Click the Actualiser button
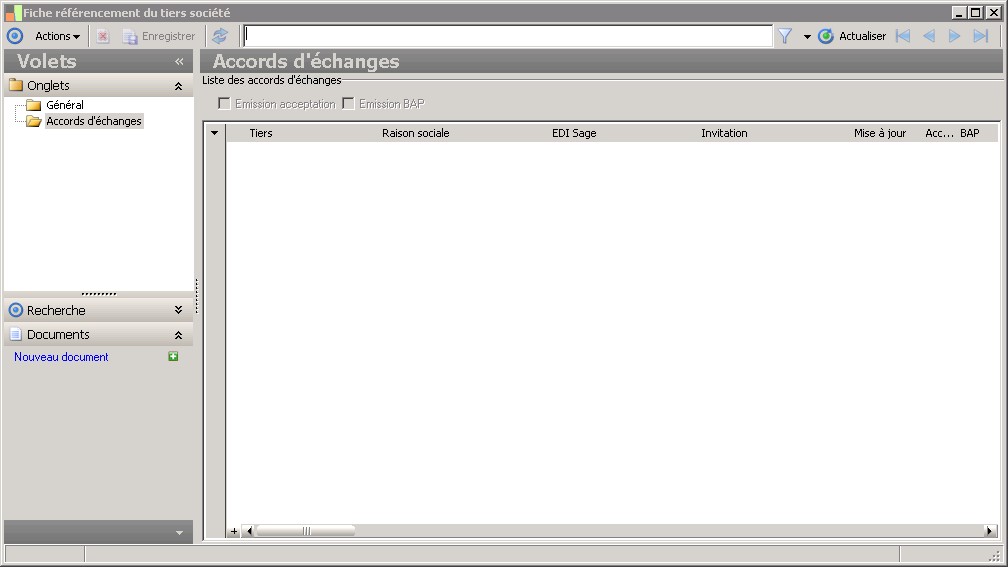The height and width of the screenshot is (567, 1008). pos(852,36)
